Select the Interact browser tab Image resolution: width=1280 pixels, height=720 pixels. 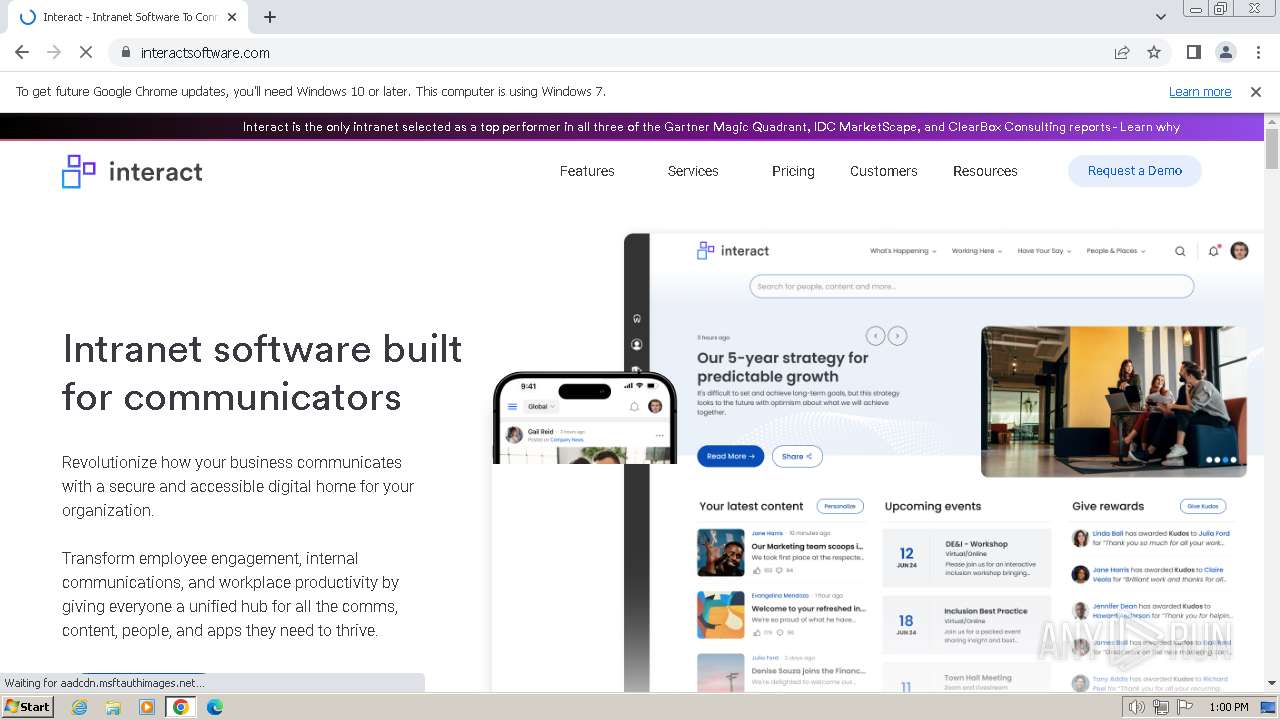[130, 17]
